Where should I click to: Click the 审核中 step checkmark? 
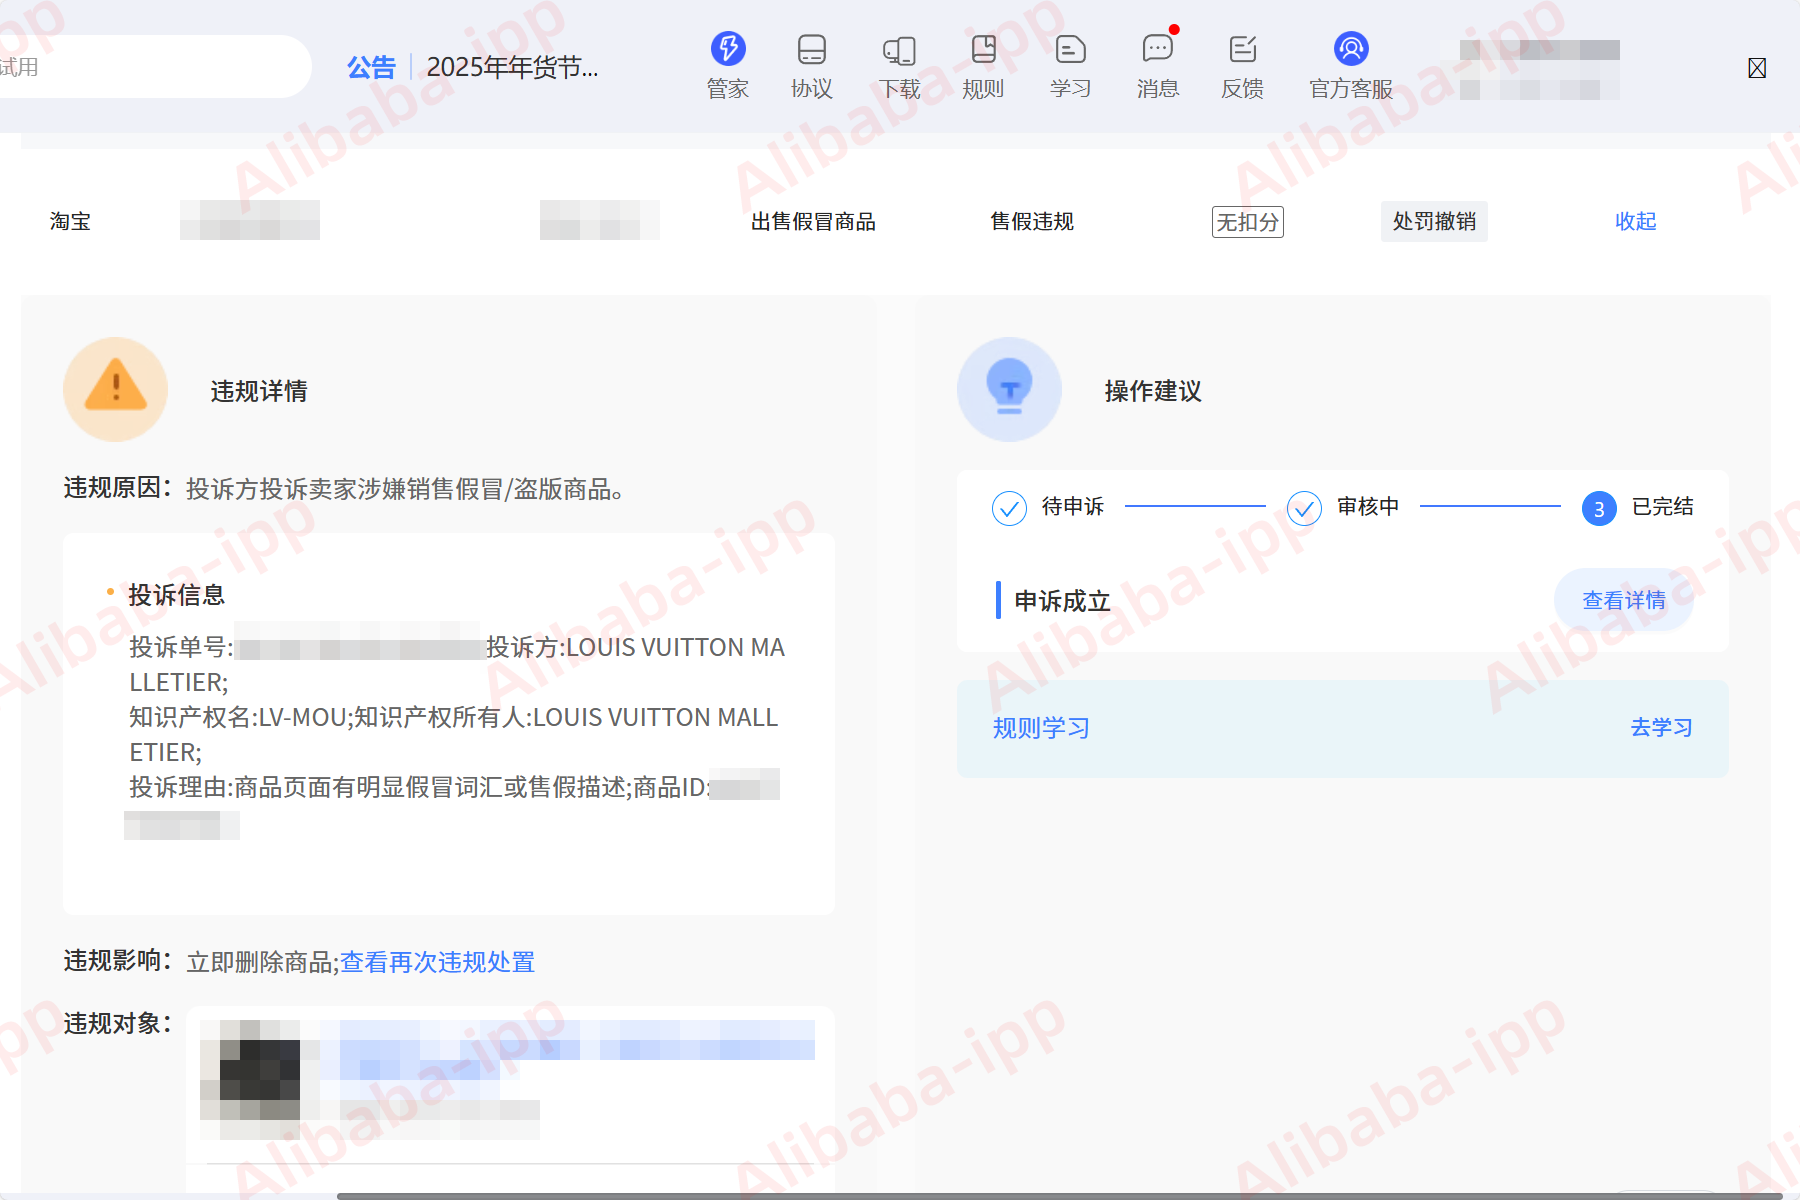tap(1304, 508)
